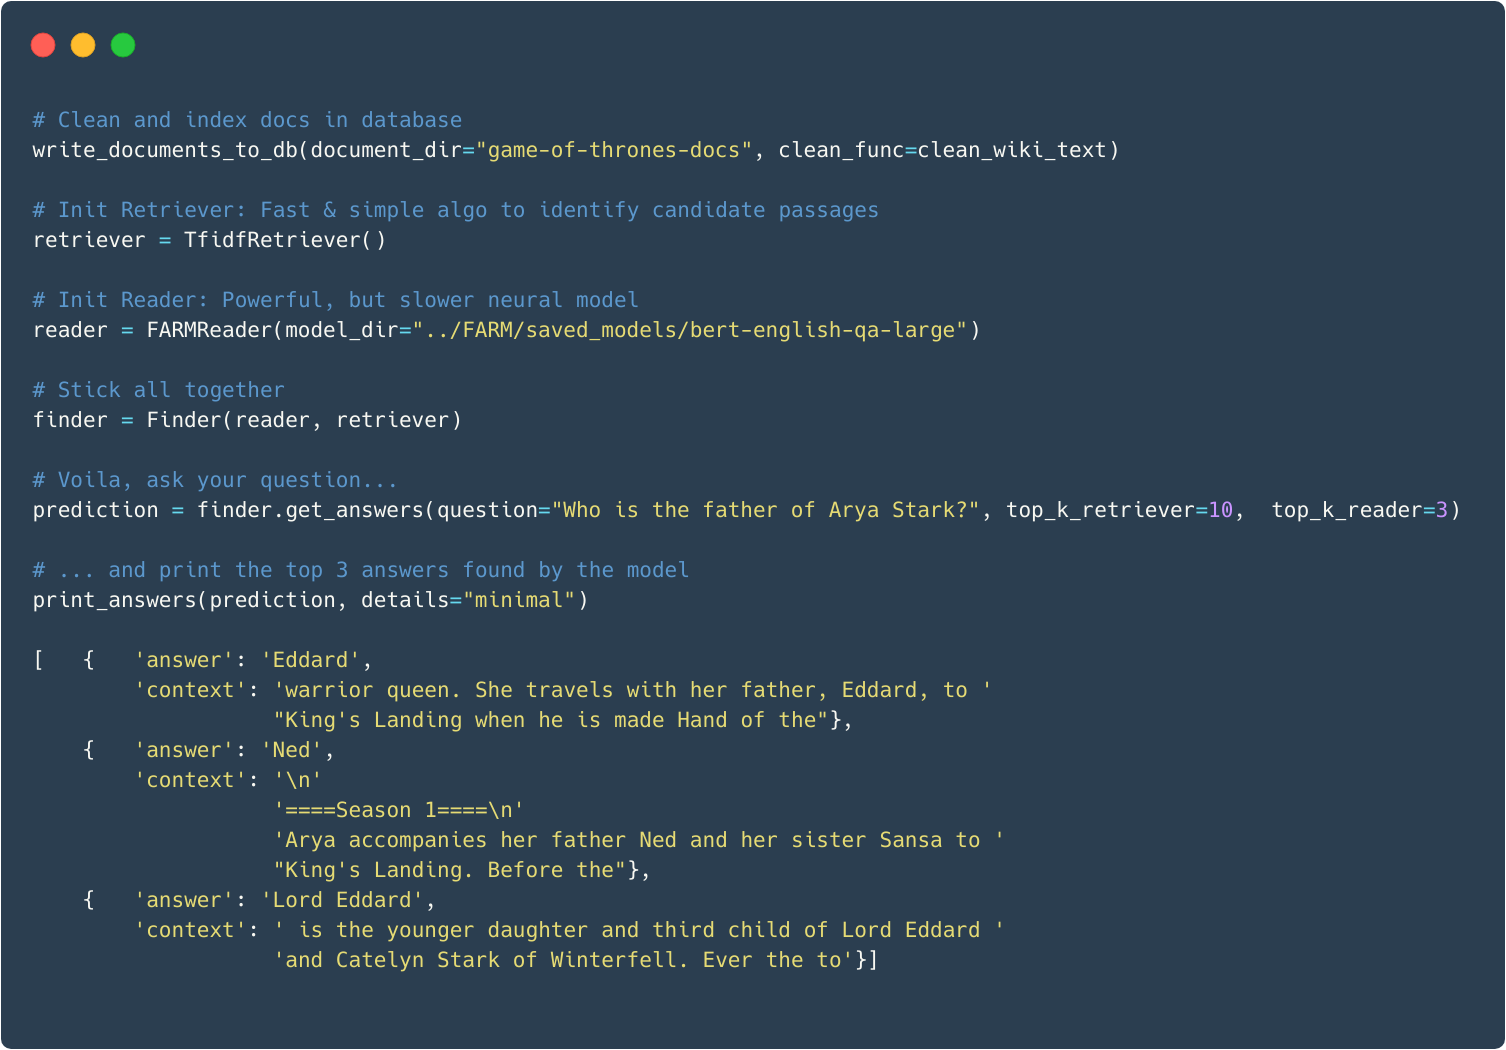Click the "game-of-thrones-docs" string
The width and height of the screenshot is (1506, 1050).
point(613,150)
